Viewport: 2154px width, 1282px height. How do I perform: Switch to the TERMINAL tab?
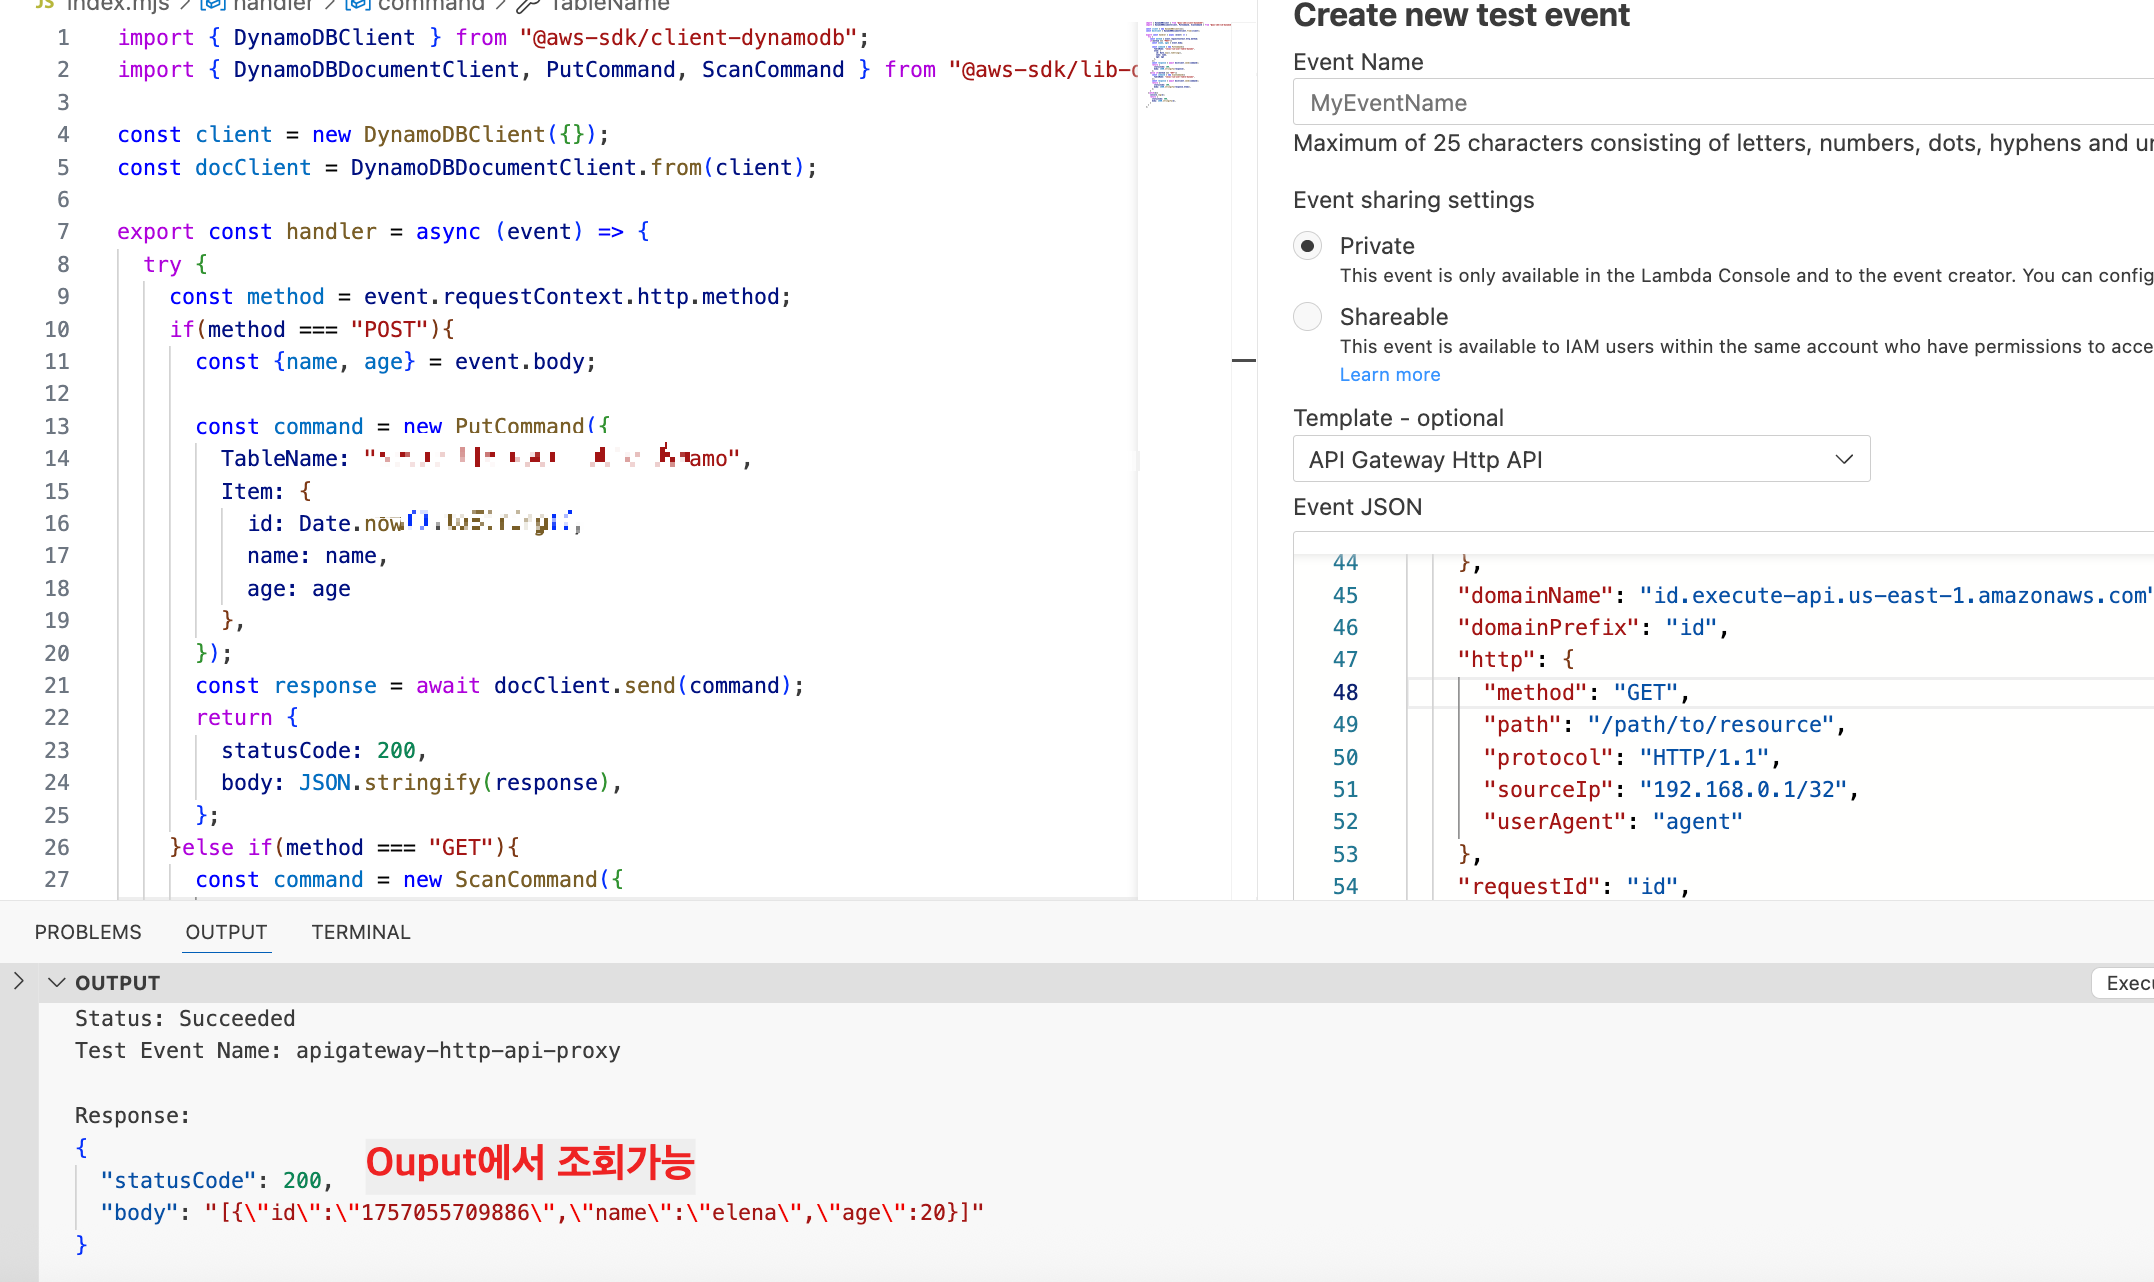(360, 932)
